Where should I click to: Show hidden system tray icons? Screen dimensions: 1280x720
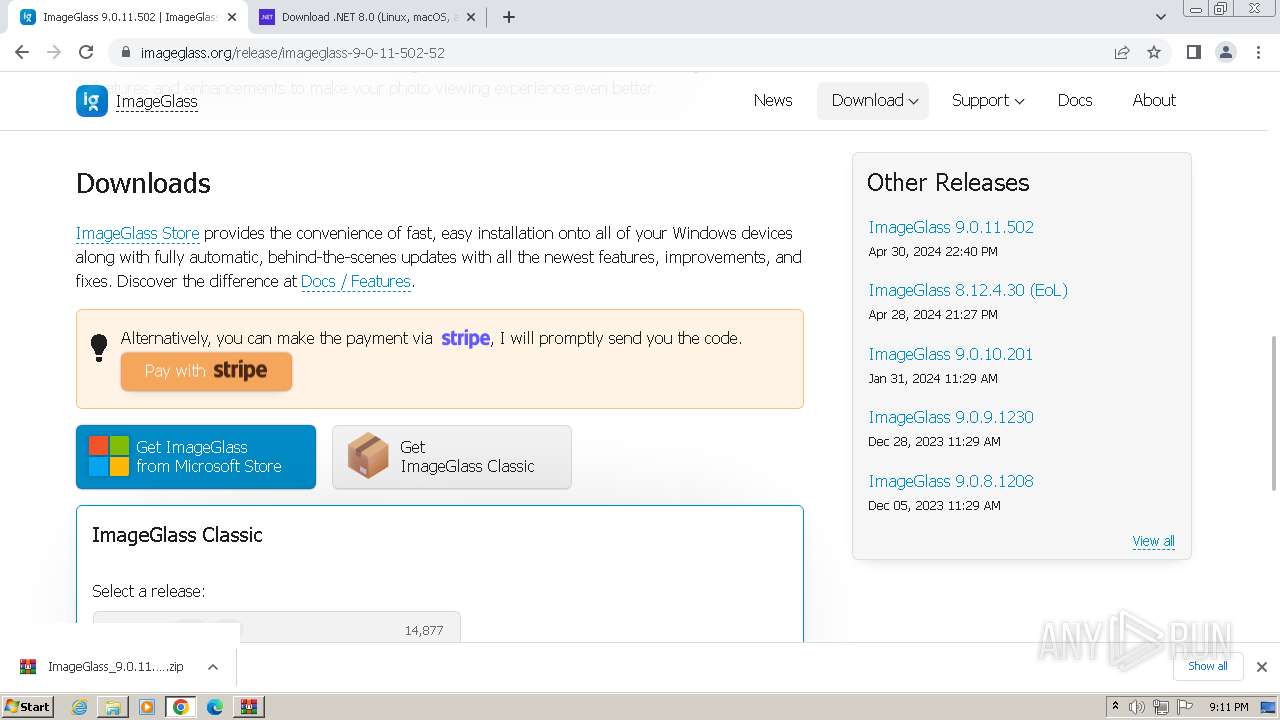coord(1115,707)
